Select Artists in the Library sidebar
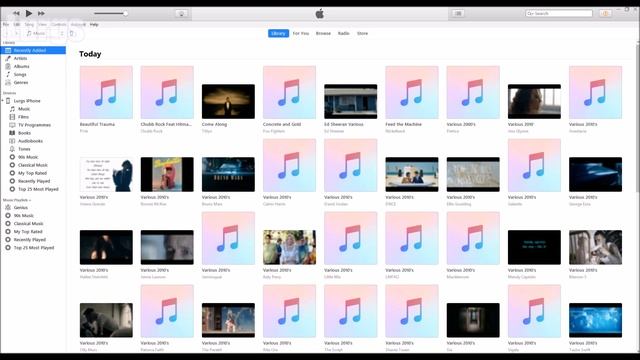The height and width of the screenshot is (360, 640). coord(33,58)
